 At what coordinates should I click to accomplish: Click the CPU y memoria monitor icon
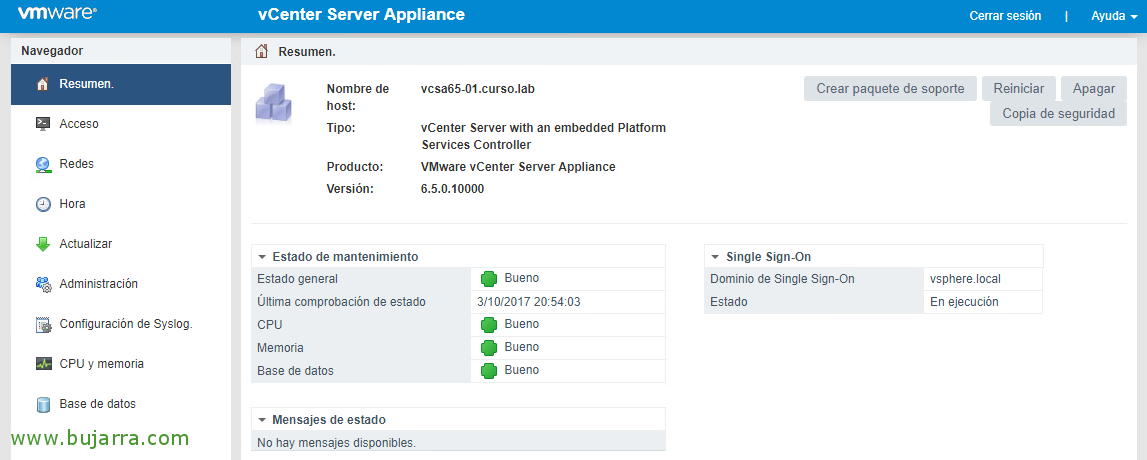43,363
